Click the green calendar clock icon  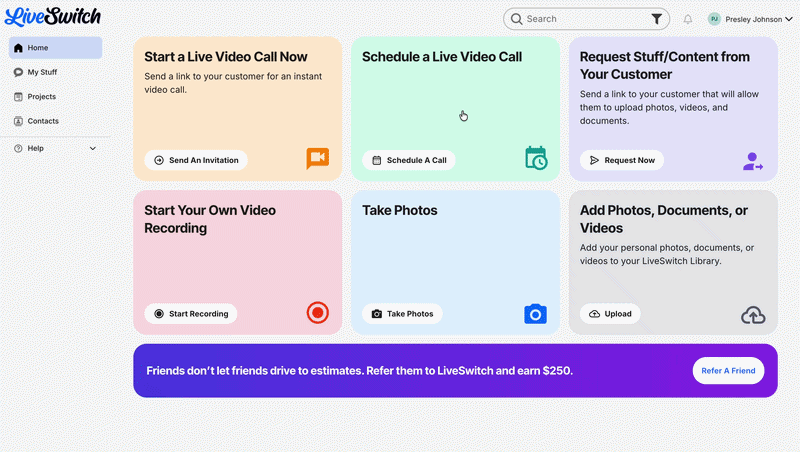tap(536, 158)
